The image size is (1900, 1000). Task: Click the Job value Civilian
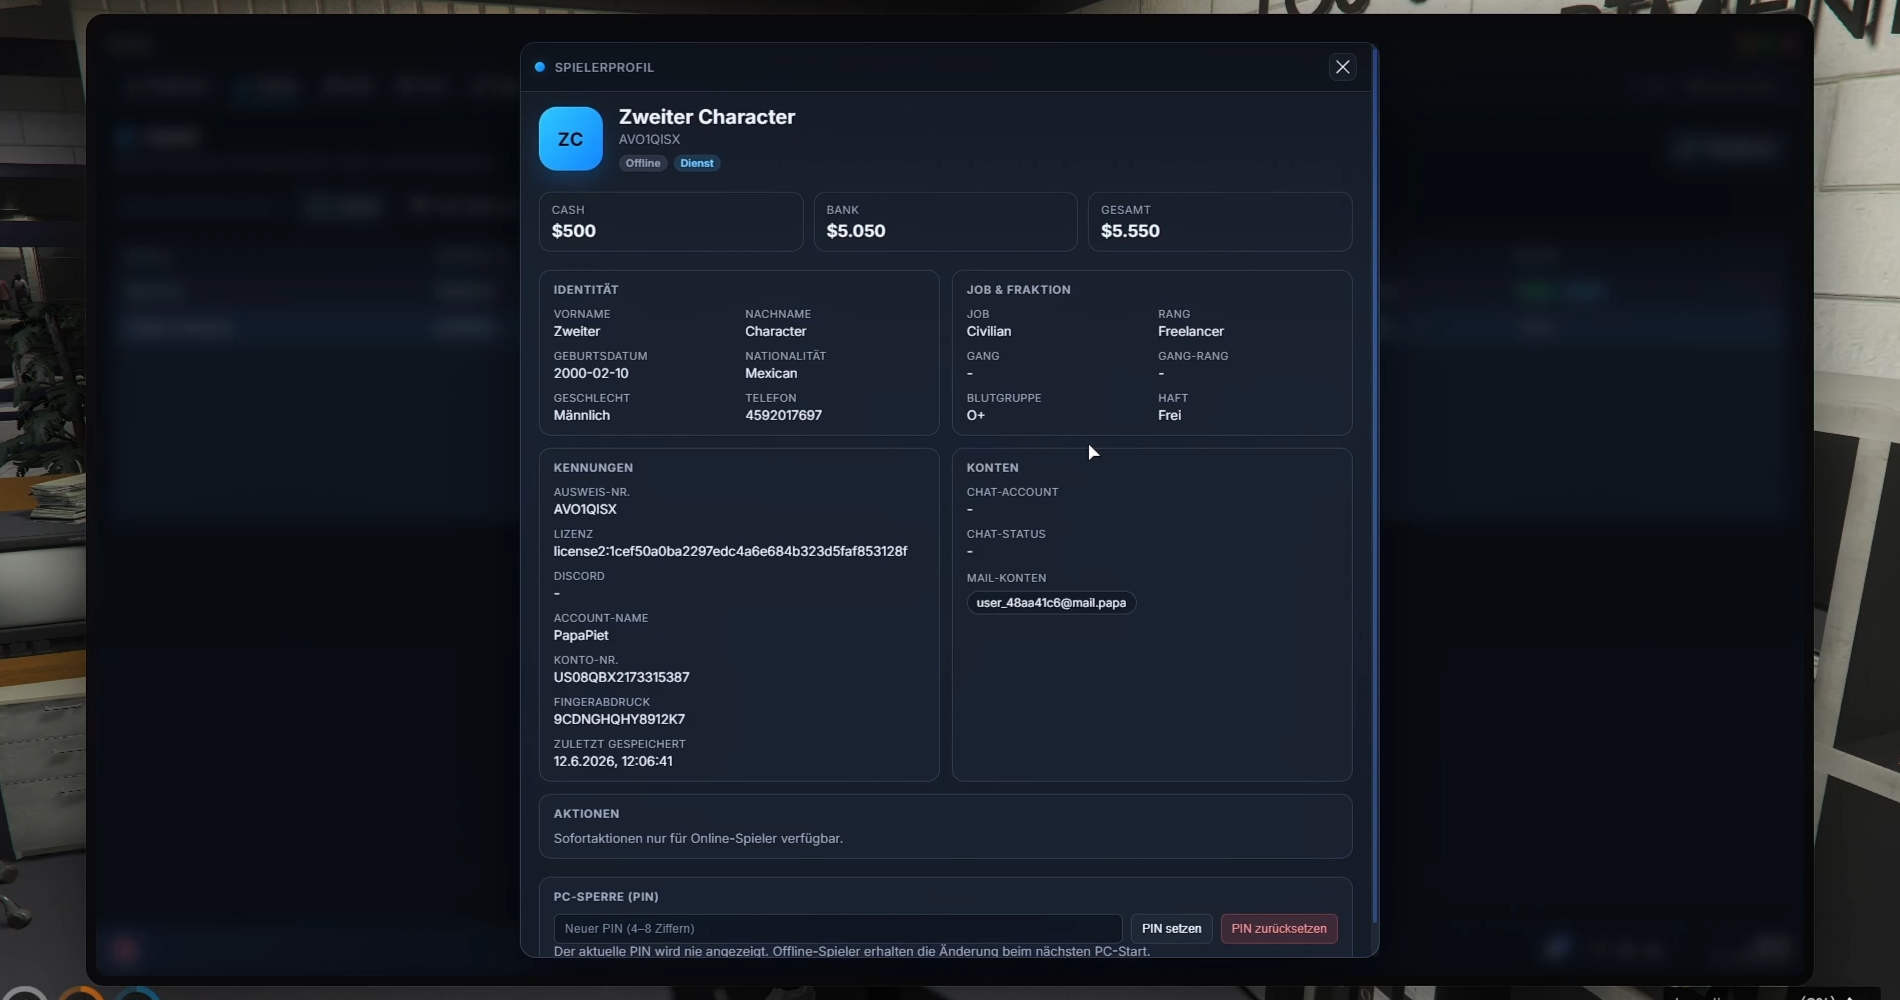(989, 331)
